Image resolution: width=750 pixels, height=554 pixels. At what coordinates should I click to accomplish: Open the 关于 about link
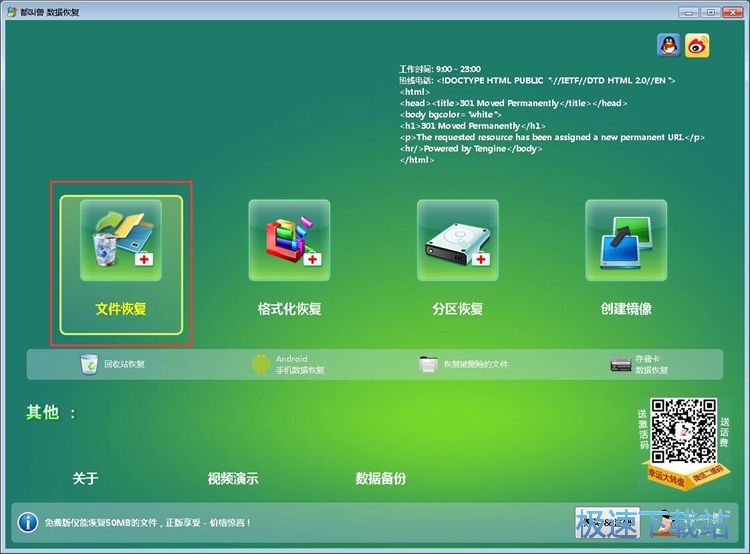[x=86, y=478]
